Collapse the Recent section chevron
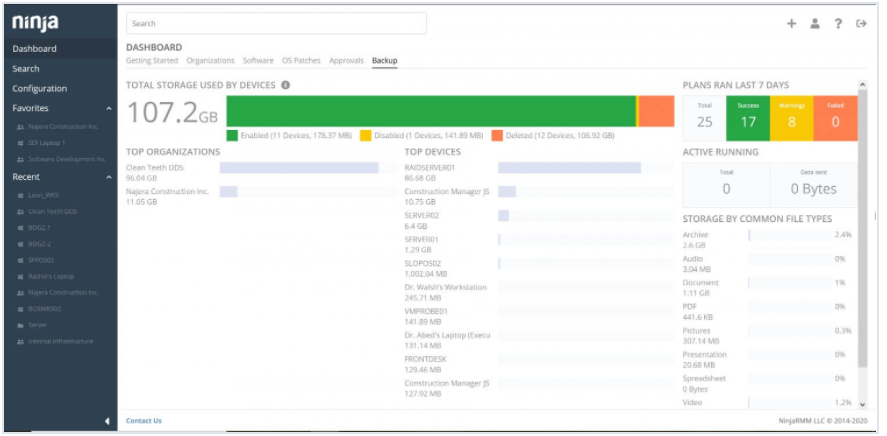Viewport: 887px width, 436px height. 108,177
